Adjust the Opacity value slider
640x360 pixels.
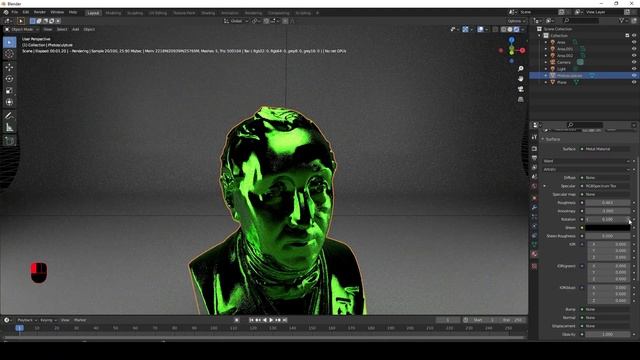[x=607, y=334]
